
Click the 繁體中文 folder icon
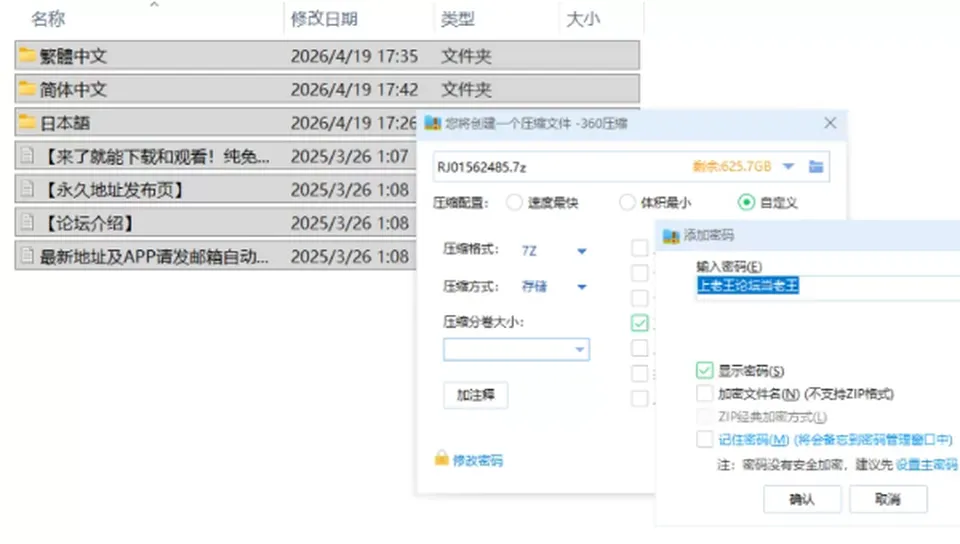point(26,55)
